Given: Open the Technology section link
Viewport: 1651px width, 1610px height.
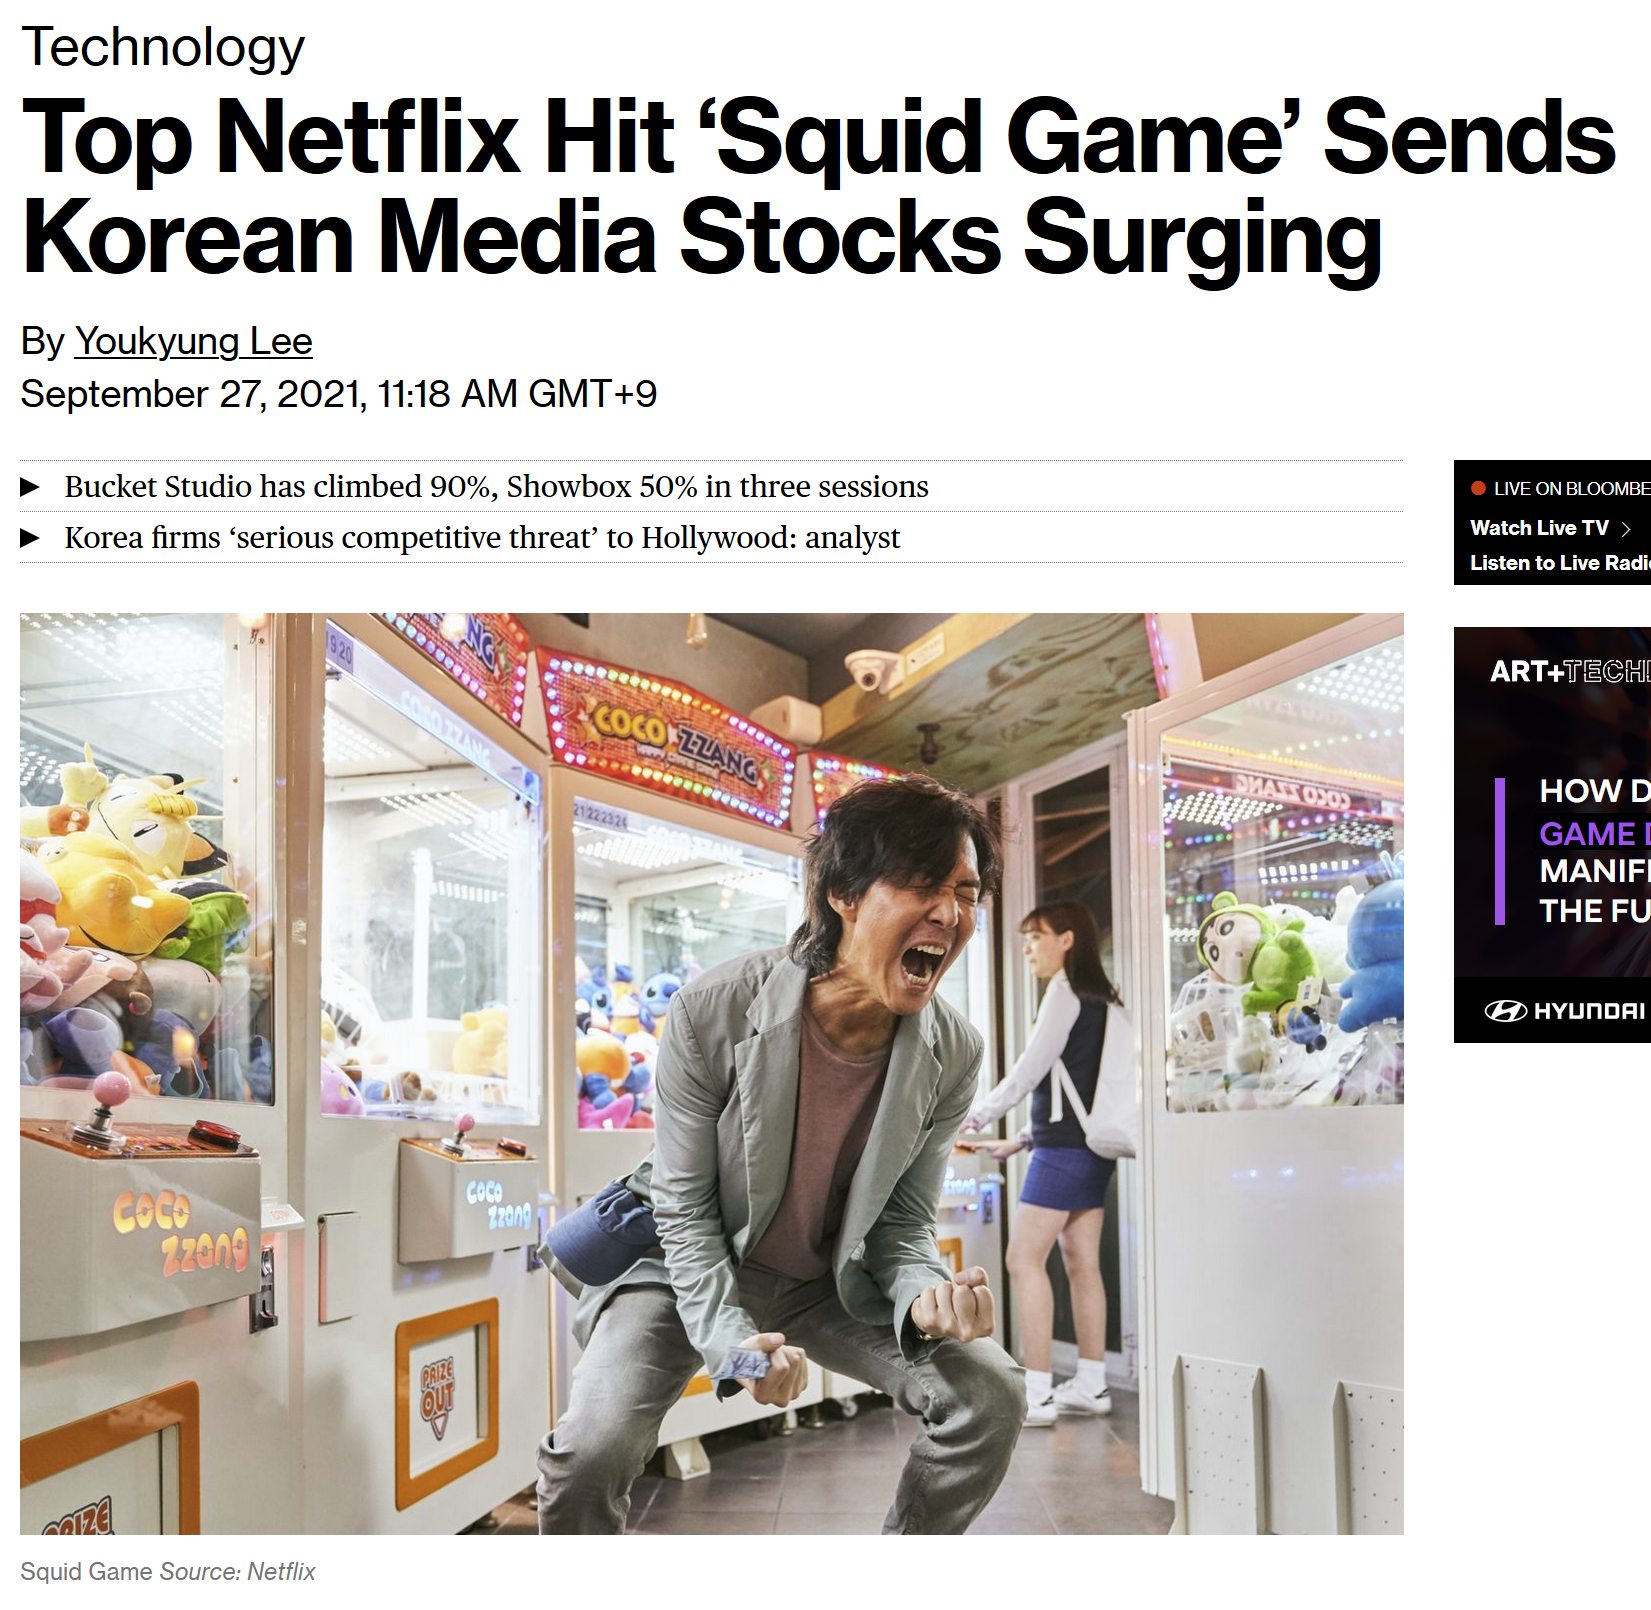Looking at the screenshot, I should point(163,47).
